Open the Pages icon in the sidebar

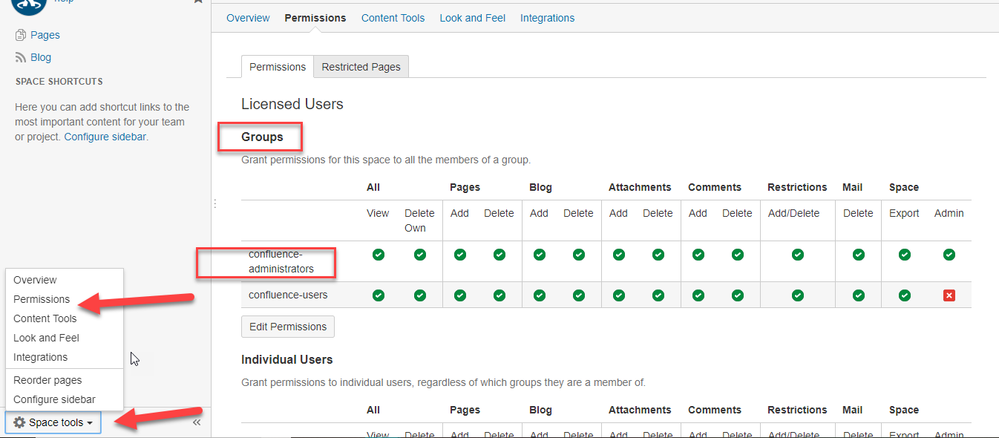[x=20, y=35]
